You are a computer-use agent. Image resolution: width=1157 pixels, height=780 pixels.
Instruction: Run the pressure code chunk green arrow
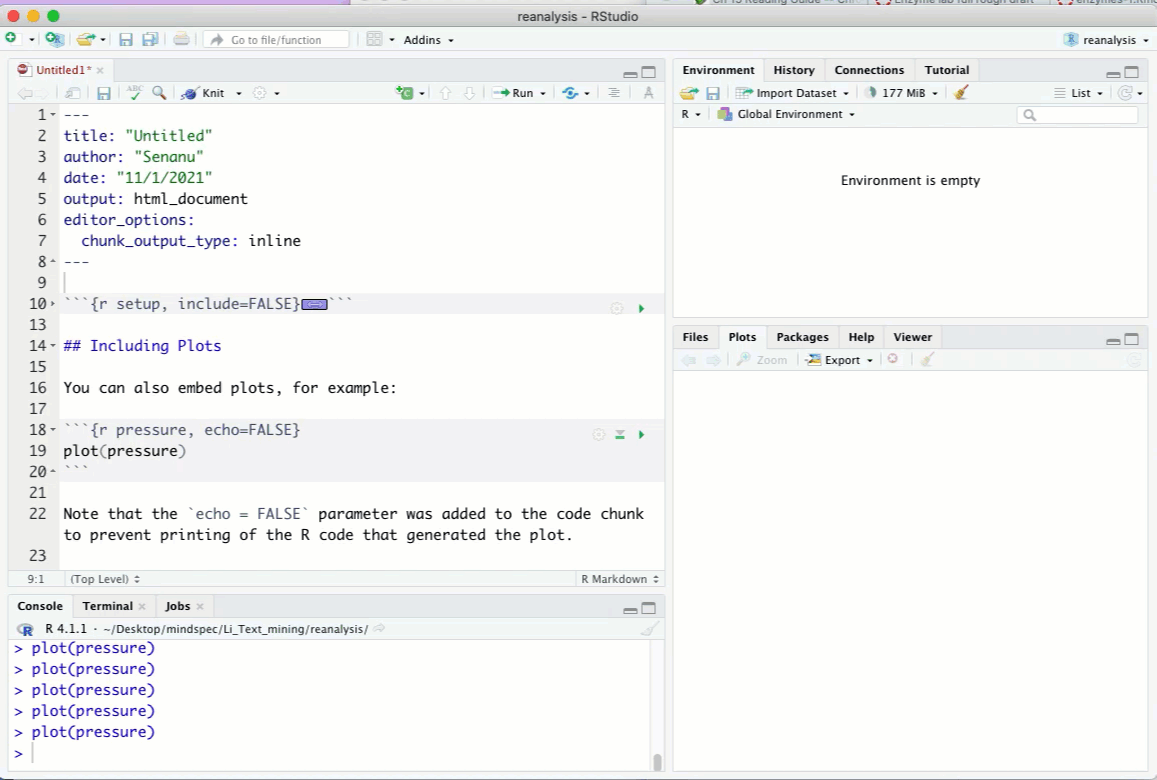[x=642, y=434]
